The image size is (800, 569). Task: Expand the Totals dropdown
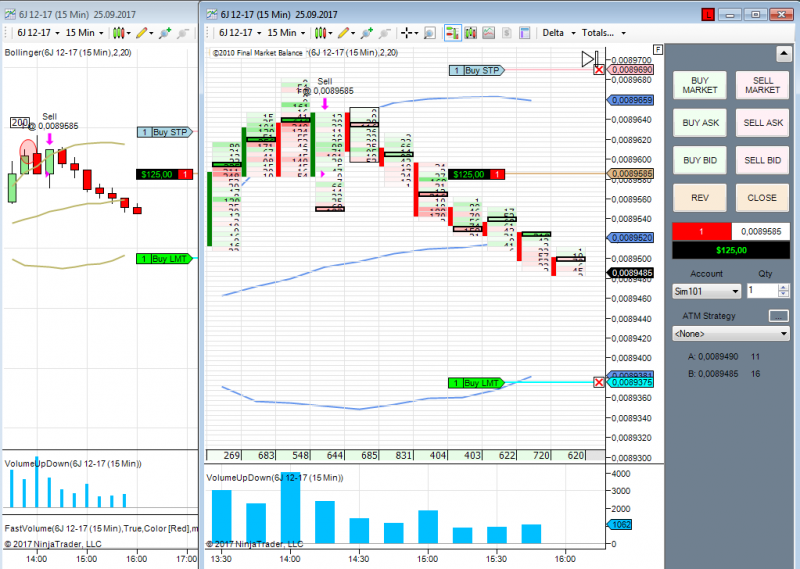(604, 33)
